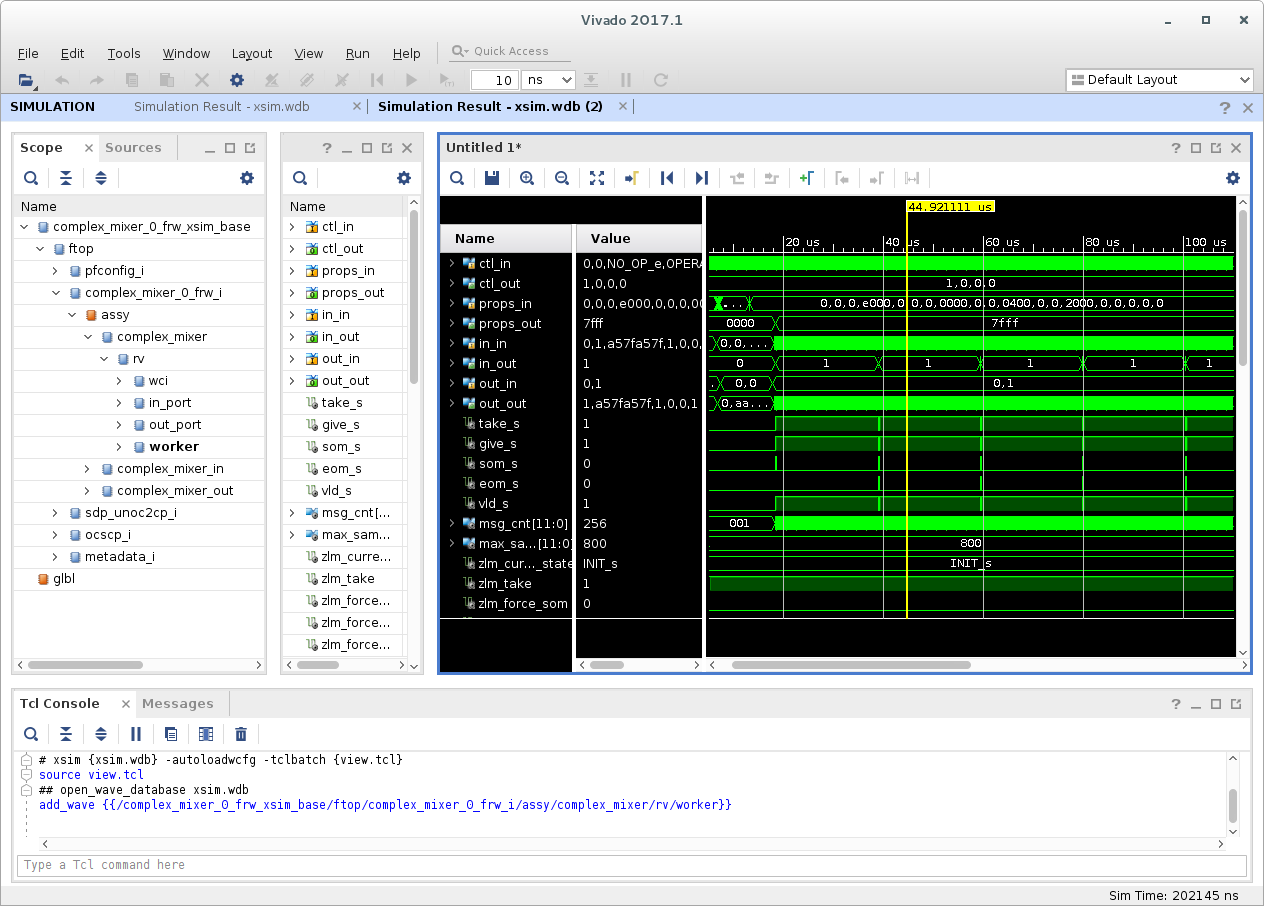Viewport: 1264px width, 906px height.
Task: Click the Open file toolbar icon
Action: coord(27,80)
